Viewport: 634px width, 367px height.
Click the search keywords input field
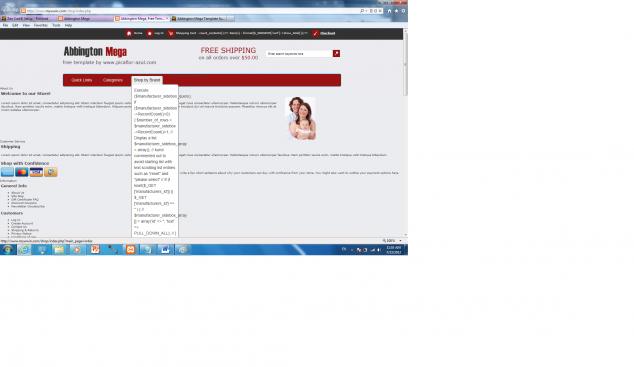click(x=299, y=53)
